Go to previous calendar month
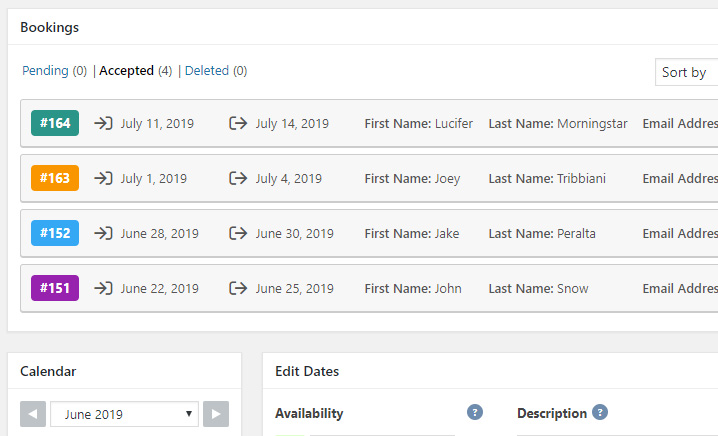Viewport: 718px width, 436px height. [33, 414]
